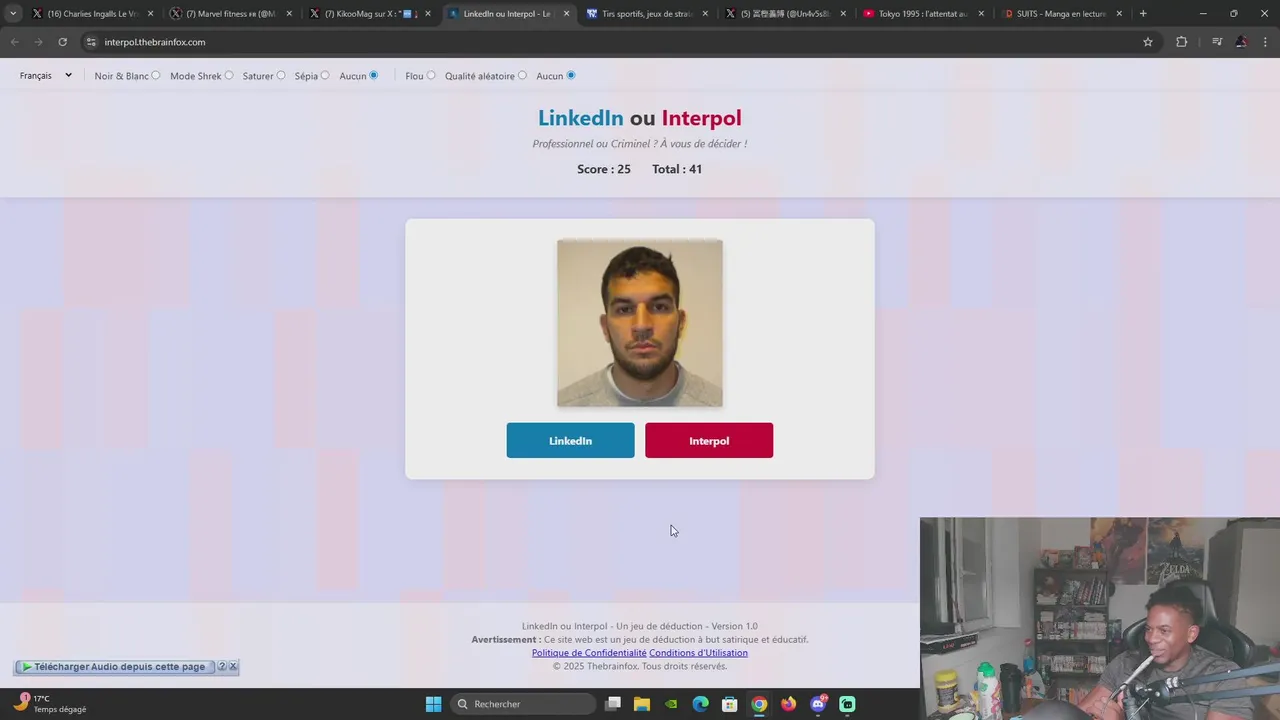Open the Chrome extensions puzzle icon
The height and width of the screenshot is (720, 1280).
coord(1181,42)
